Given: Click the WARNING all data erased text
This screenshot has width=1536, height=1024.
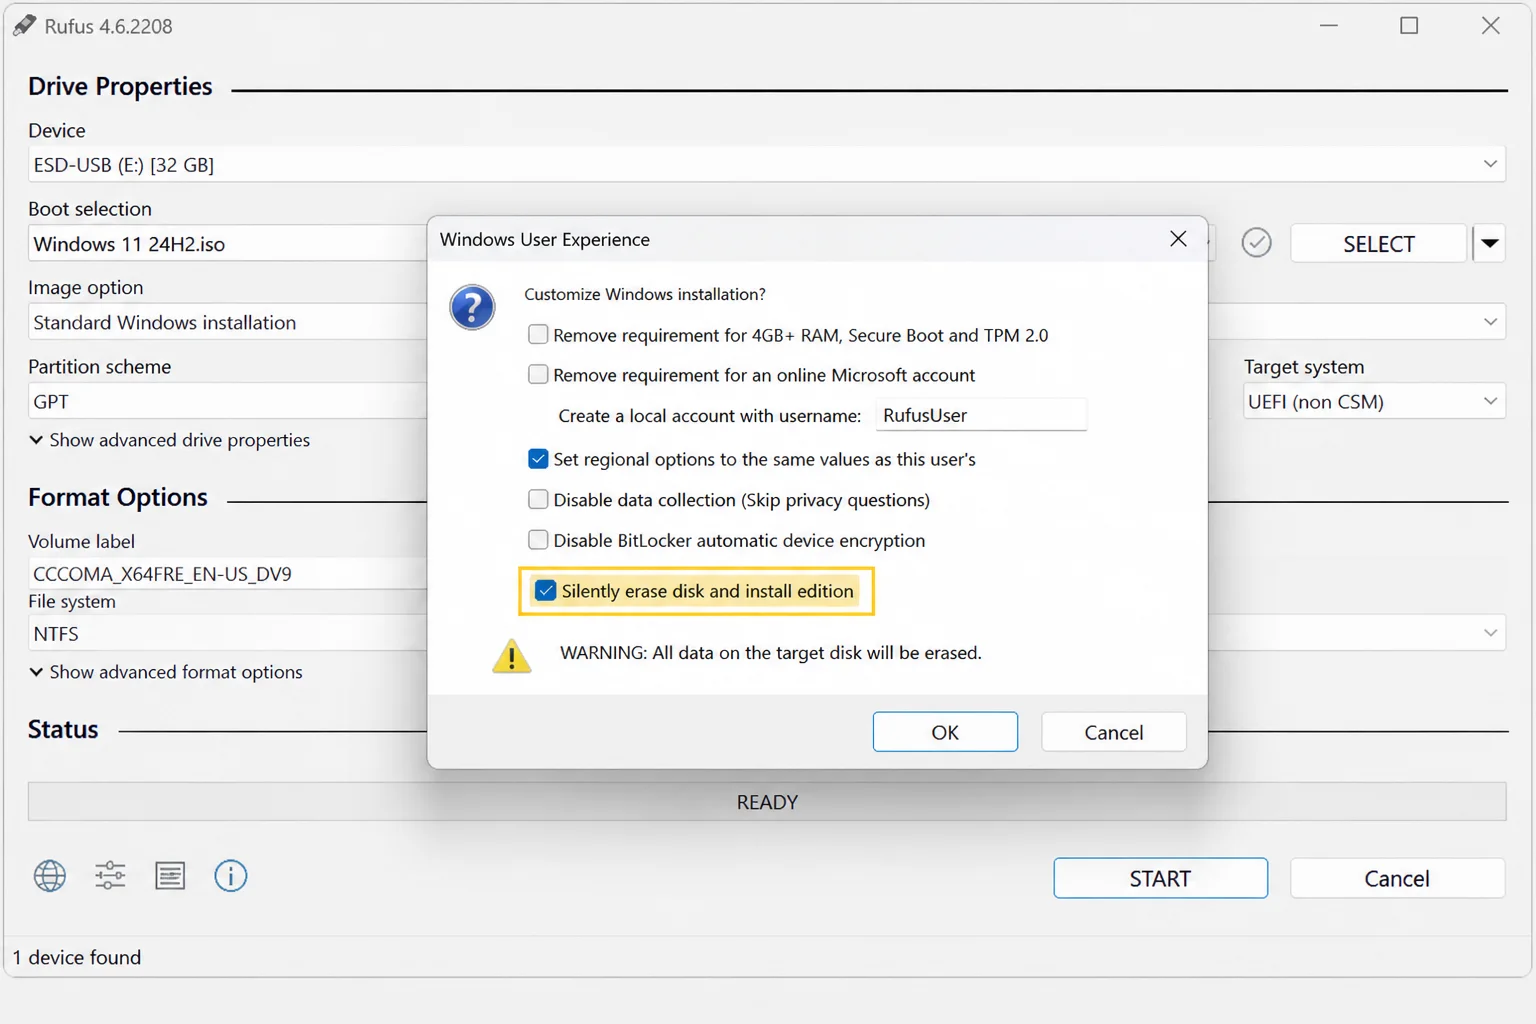Looking at the screenshot, I should tap(771, 653).
